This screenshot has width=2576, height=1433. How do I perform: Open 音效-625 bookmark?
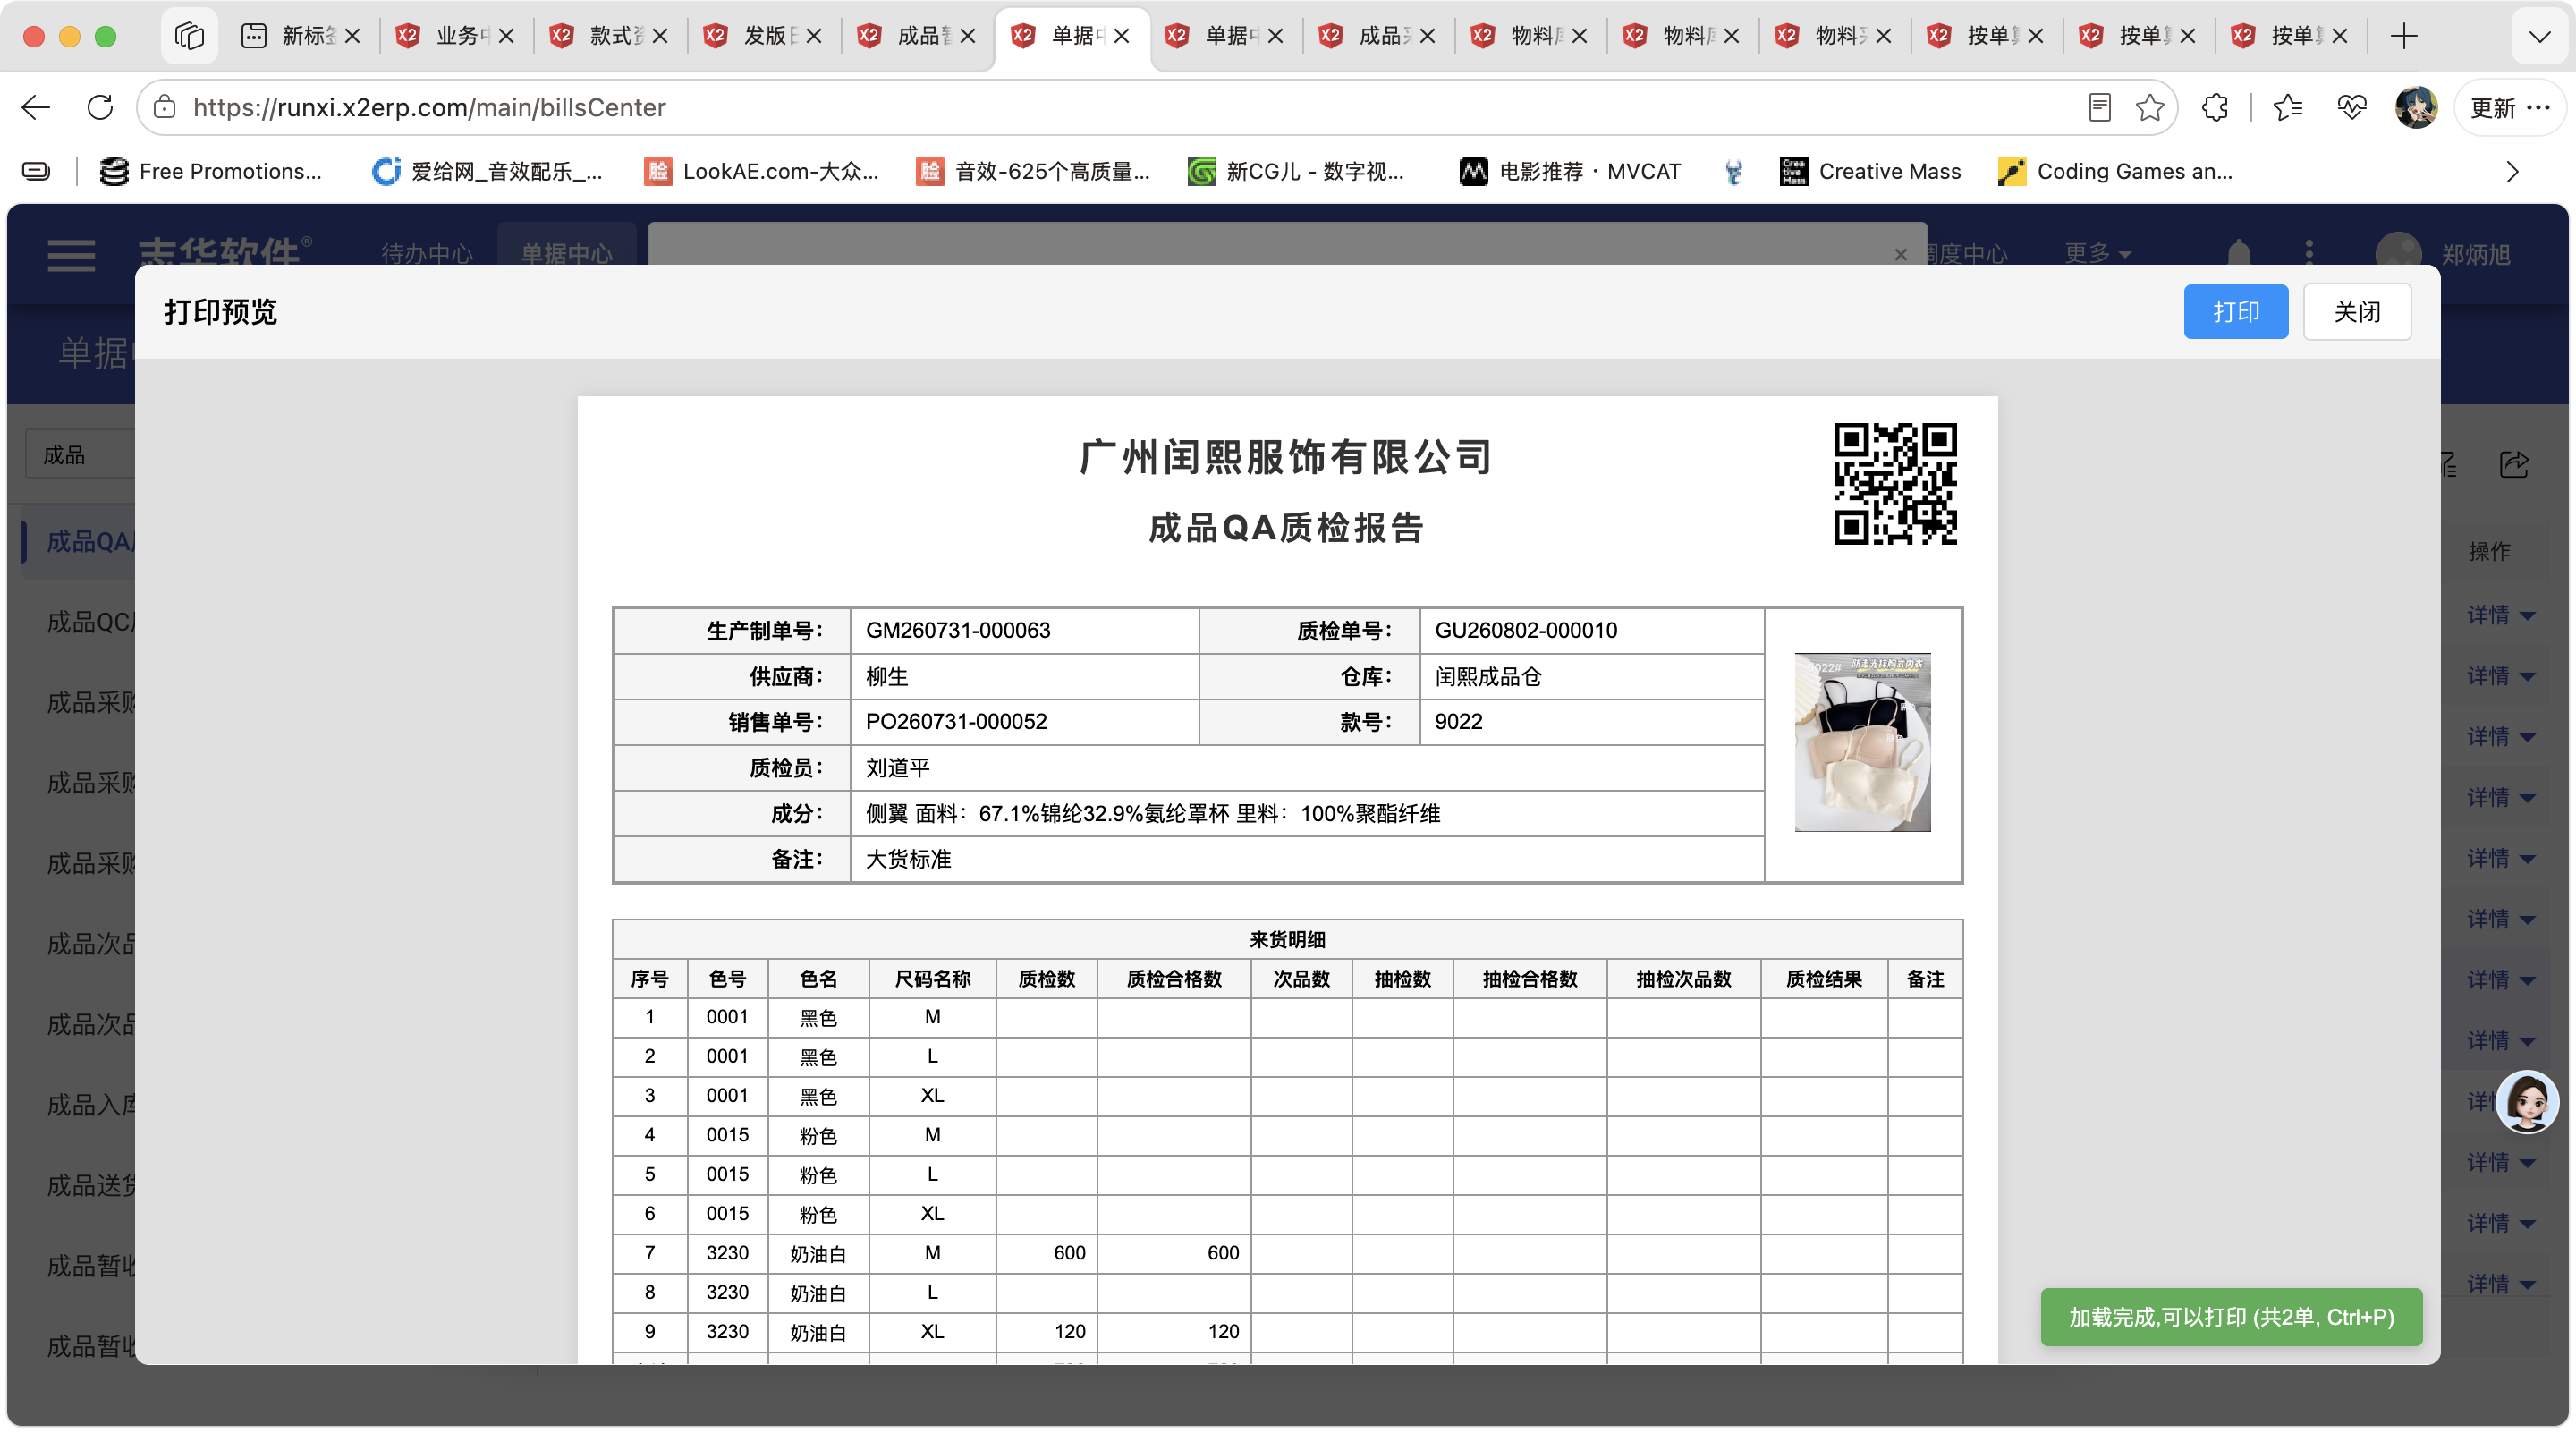(1034, 172)
